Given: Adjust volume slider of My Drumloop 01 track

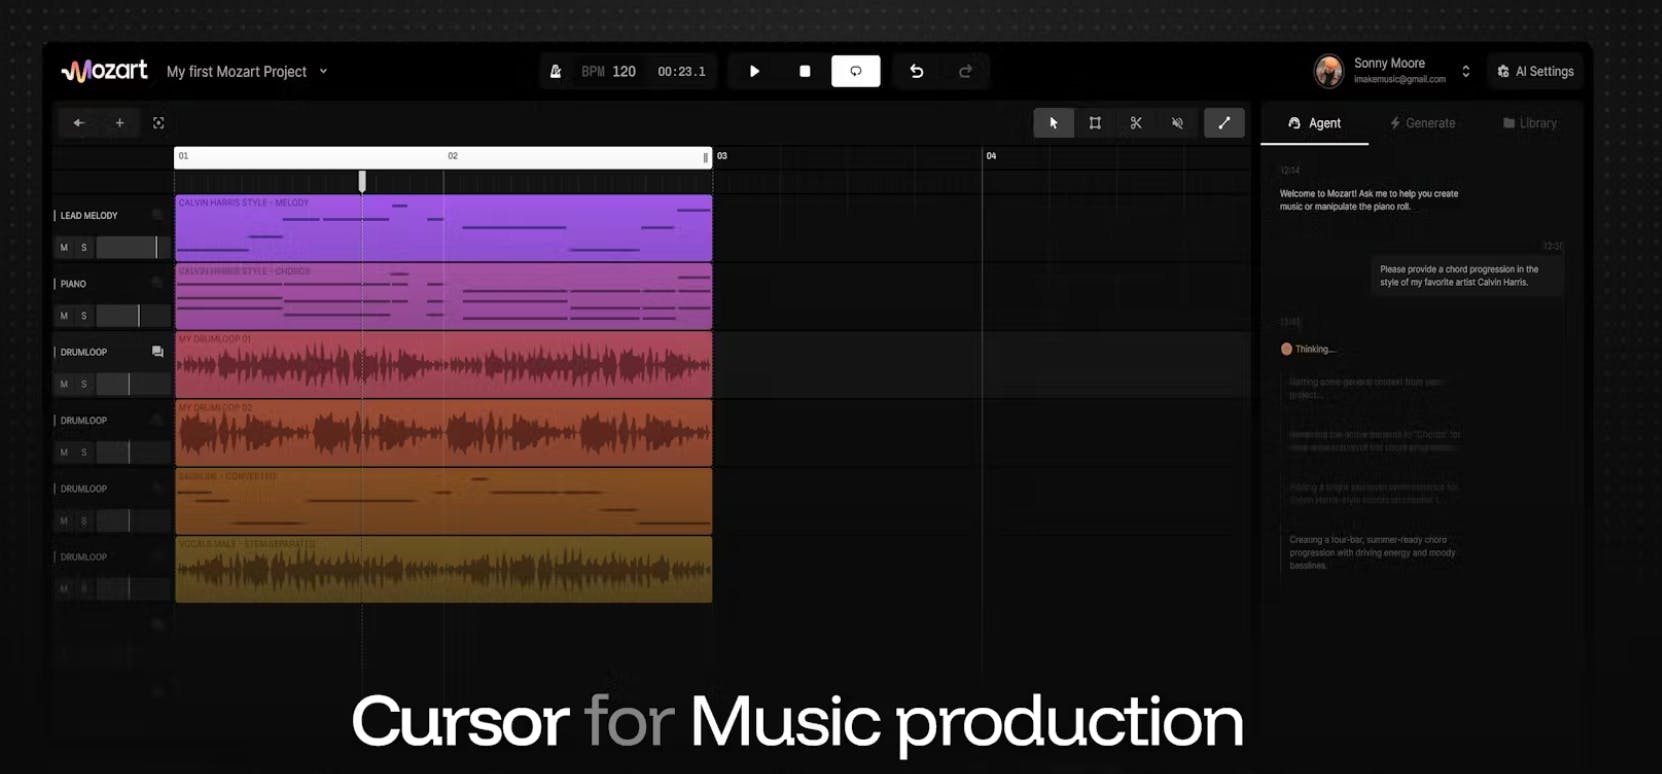Looking at the screenshot, I should point(133,384).
